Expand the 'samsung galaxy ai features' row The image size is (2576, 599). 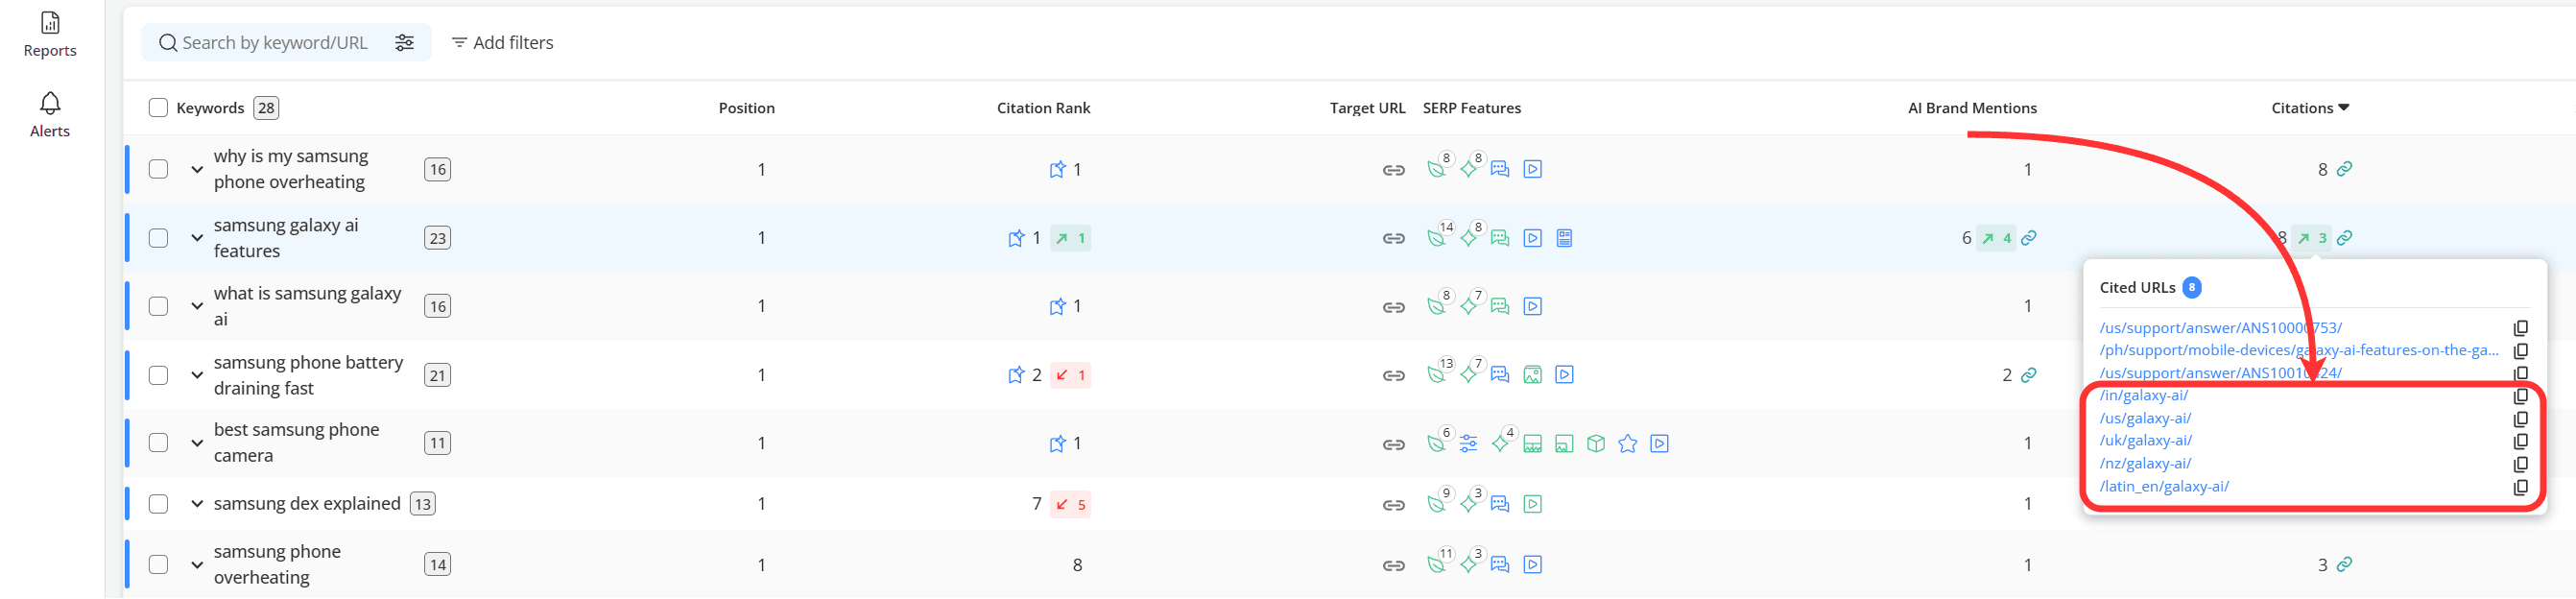tap(197, 238)
